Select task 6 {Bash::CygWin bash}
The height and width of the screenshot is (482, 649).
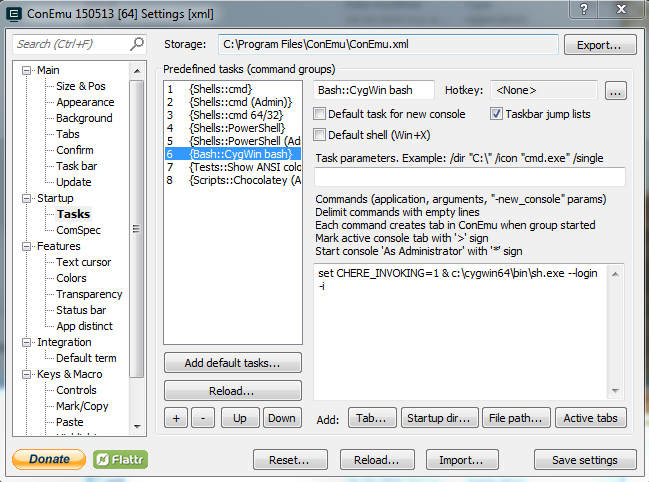pyautogui.click(x=233, y=154)
